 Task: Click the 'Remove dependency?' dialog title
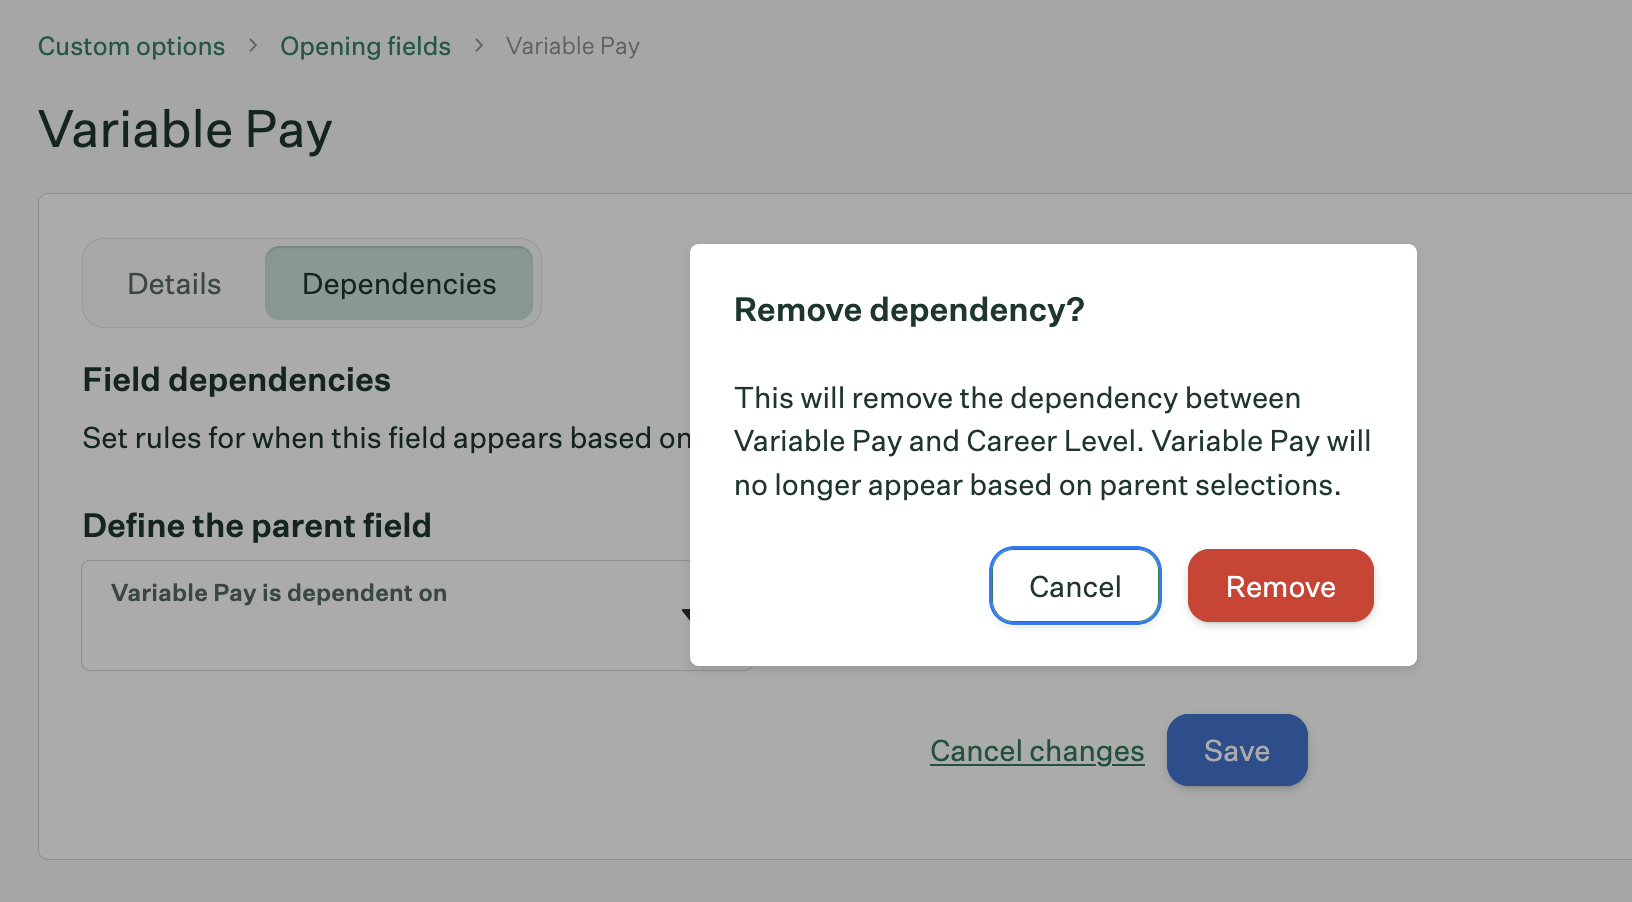(909, 310)
